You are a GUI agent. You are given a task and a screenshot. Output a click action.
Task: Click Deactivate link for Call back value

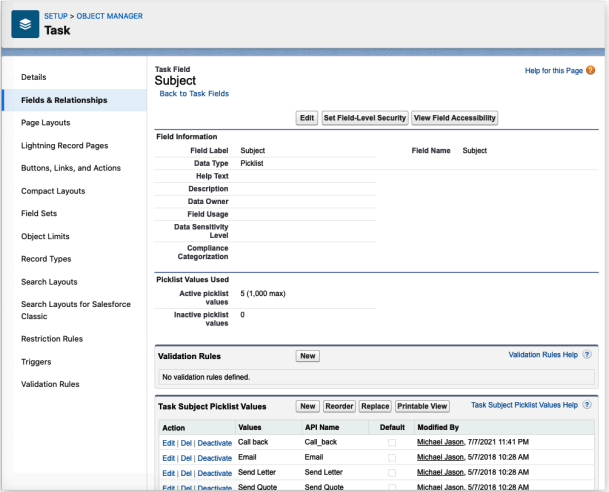pyautogui.click(x=214, y=443)
